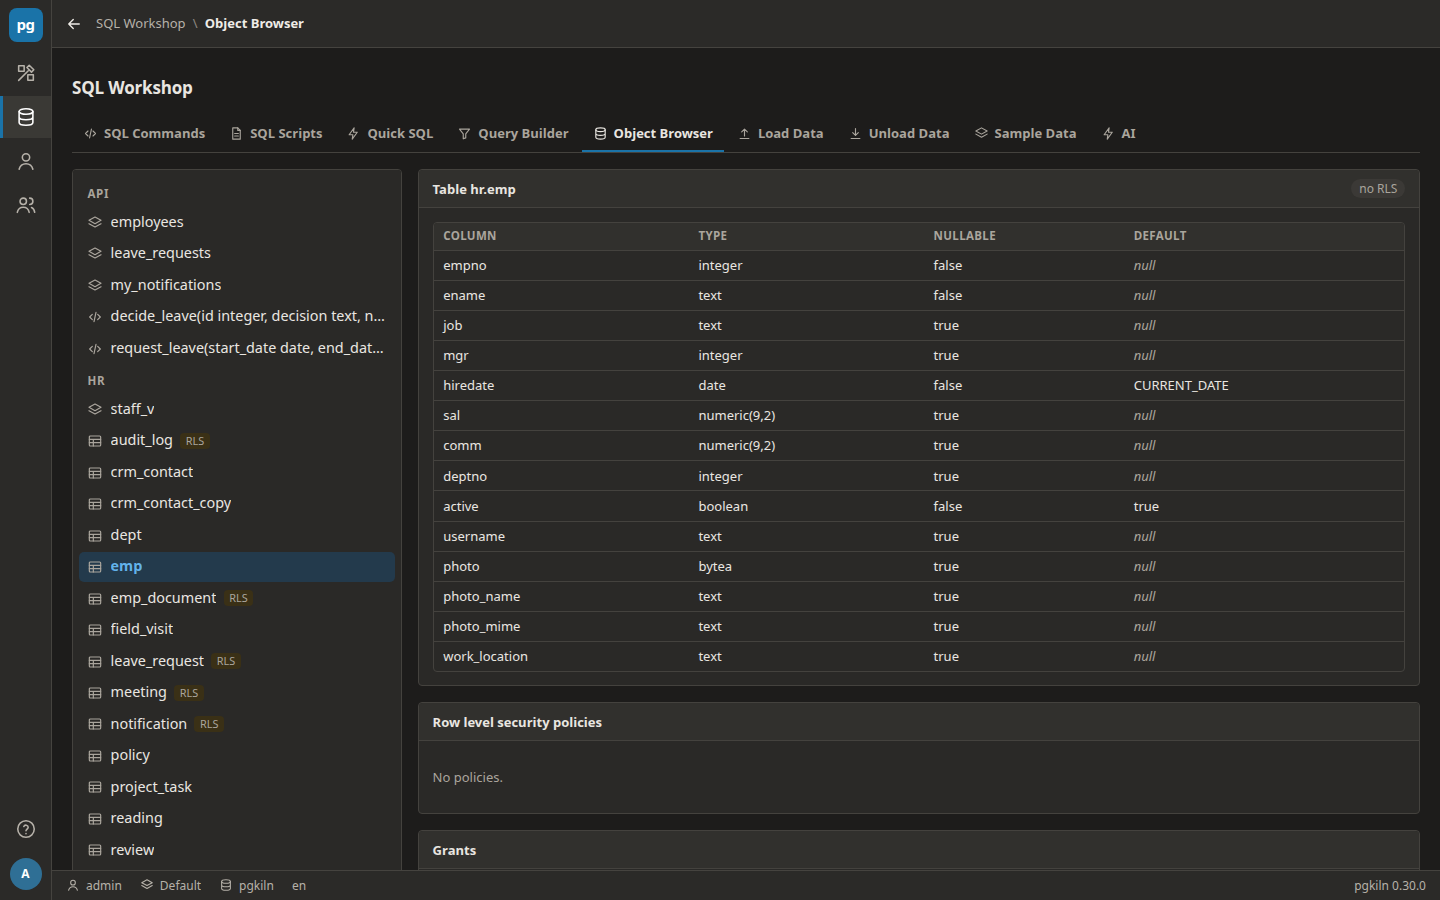Select the field_visit table

tap(237, 629)
